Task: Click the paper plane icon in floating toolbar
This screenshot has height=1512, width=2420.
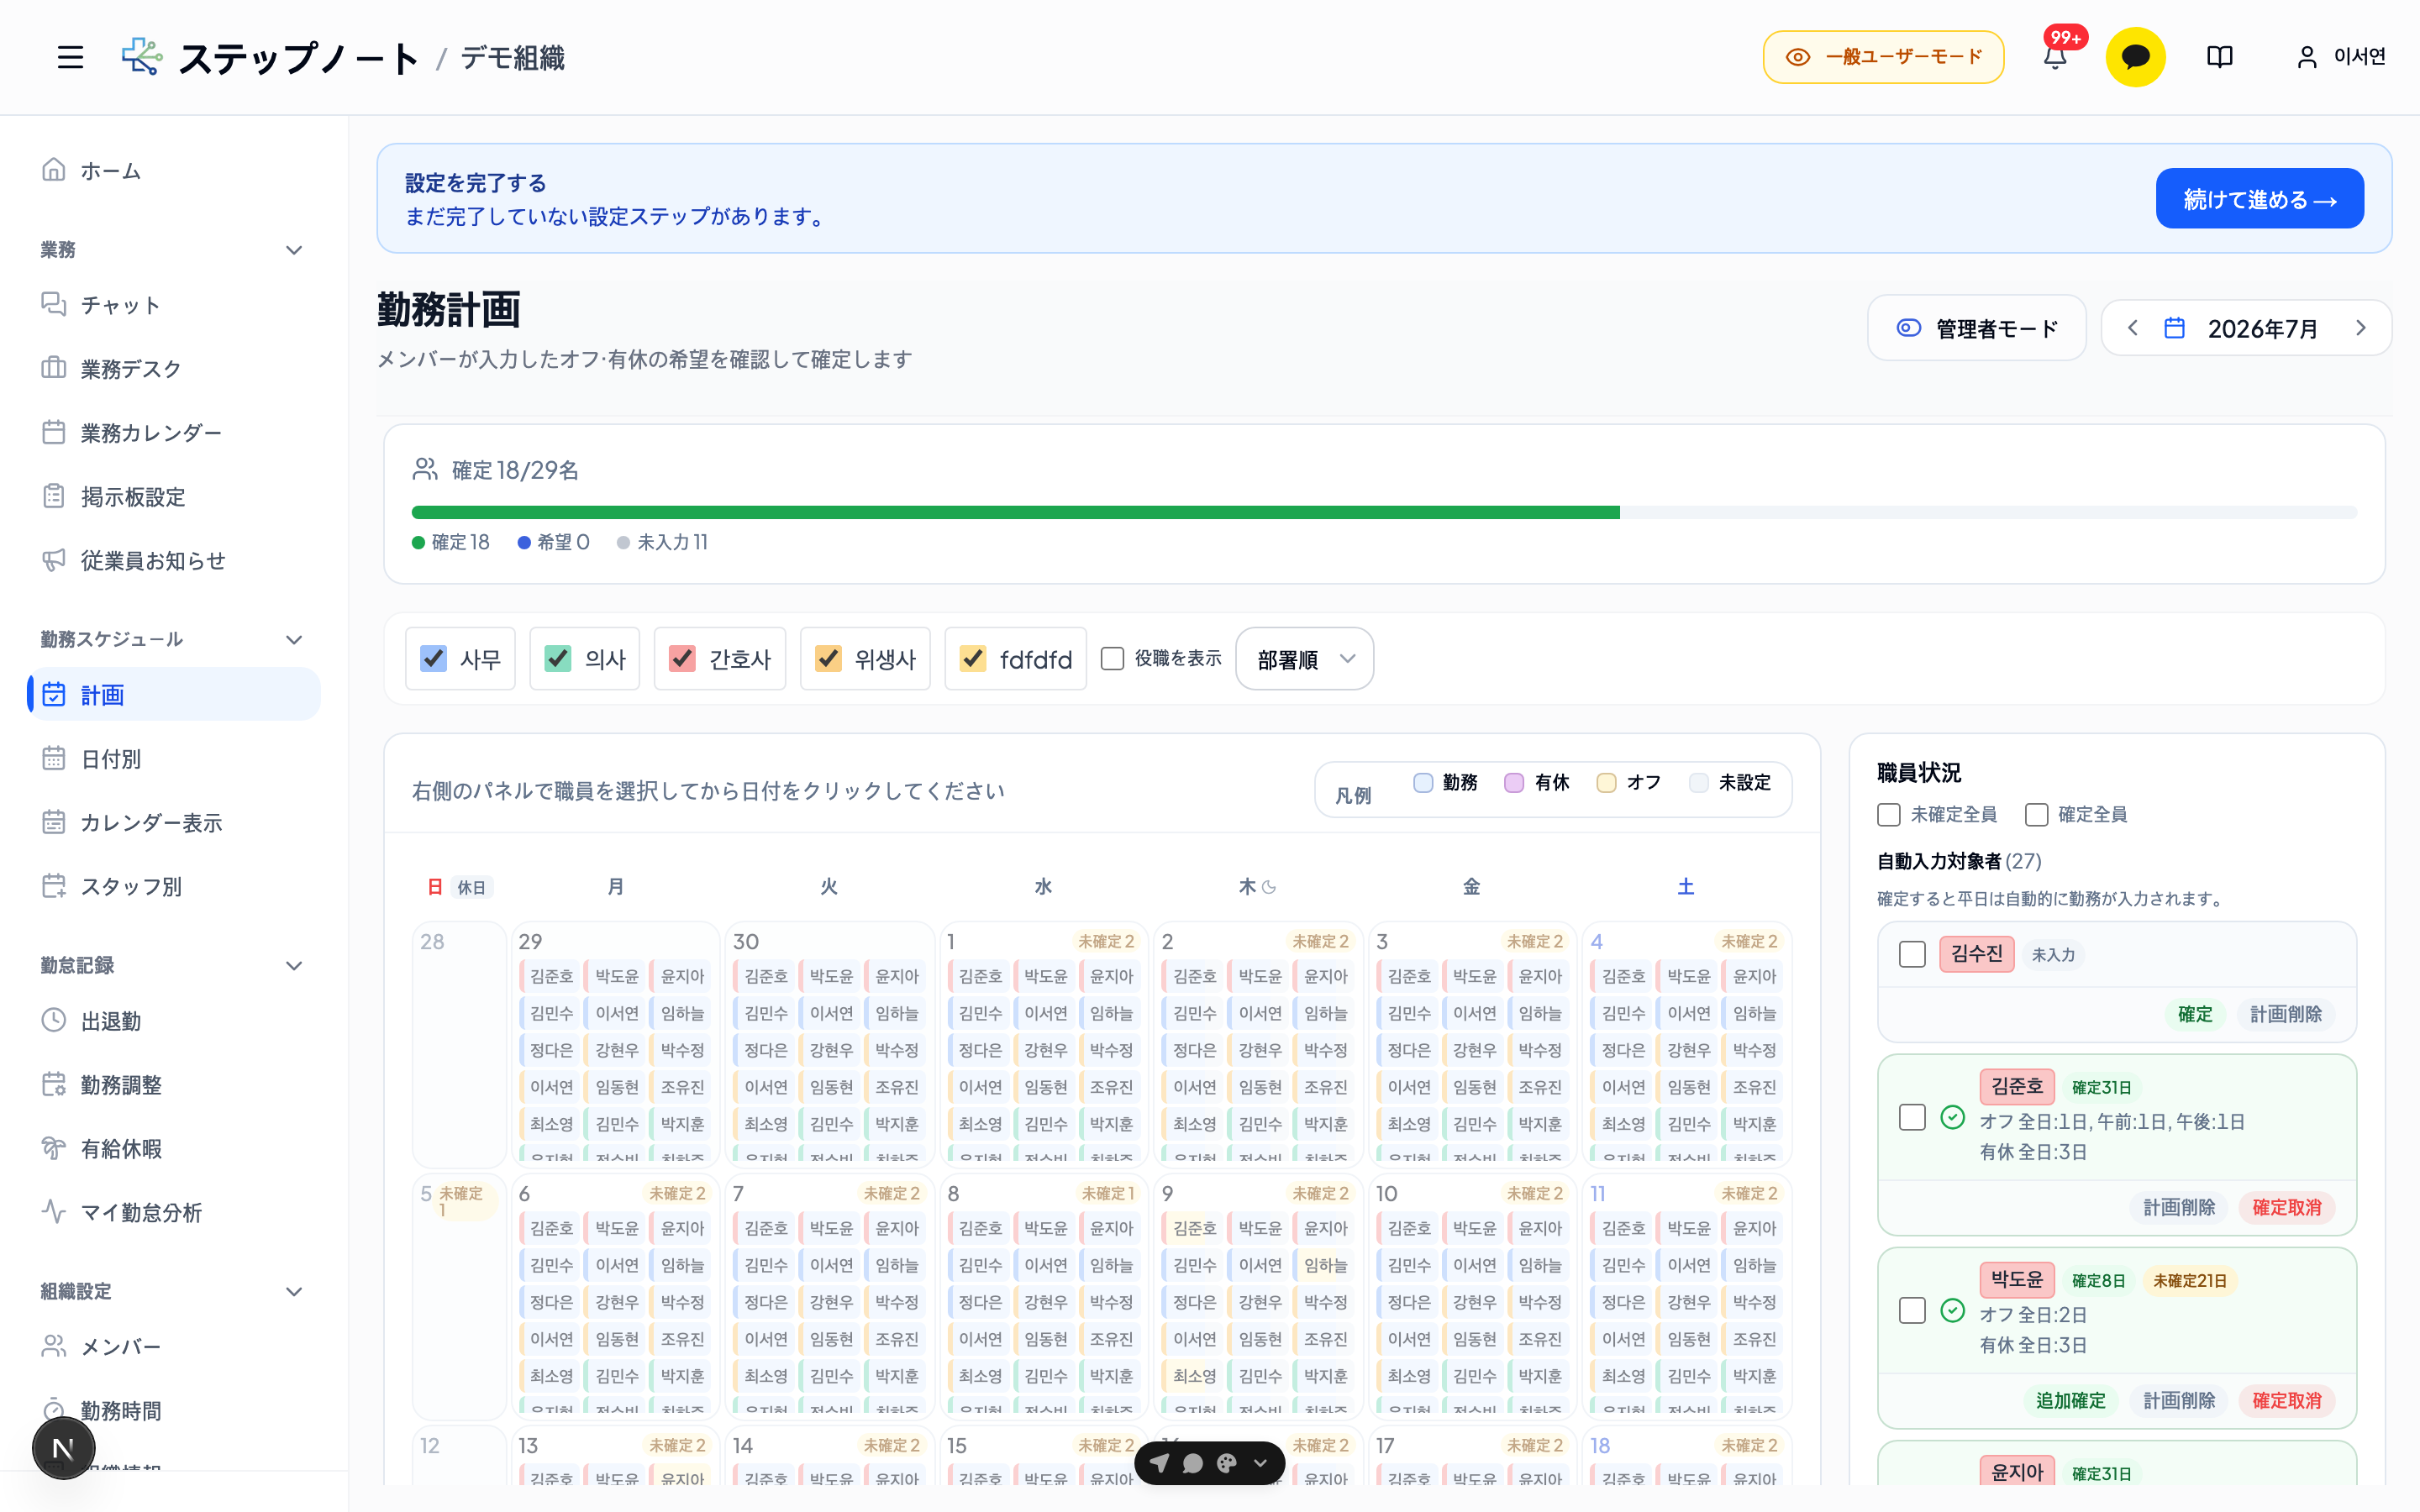Action: [x=1159, y=1463]
